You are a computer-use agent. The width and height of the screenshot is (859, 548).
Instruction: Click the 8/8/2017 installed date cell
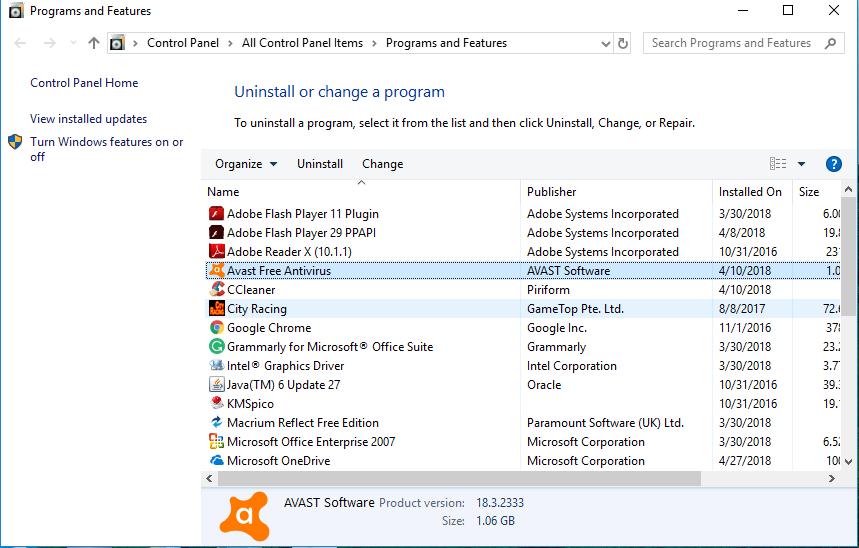tap(742, 309)
